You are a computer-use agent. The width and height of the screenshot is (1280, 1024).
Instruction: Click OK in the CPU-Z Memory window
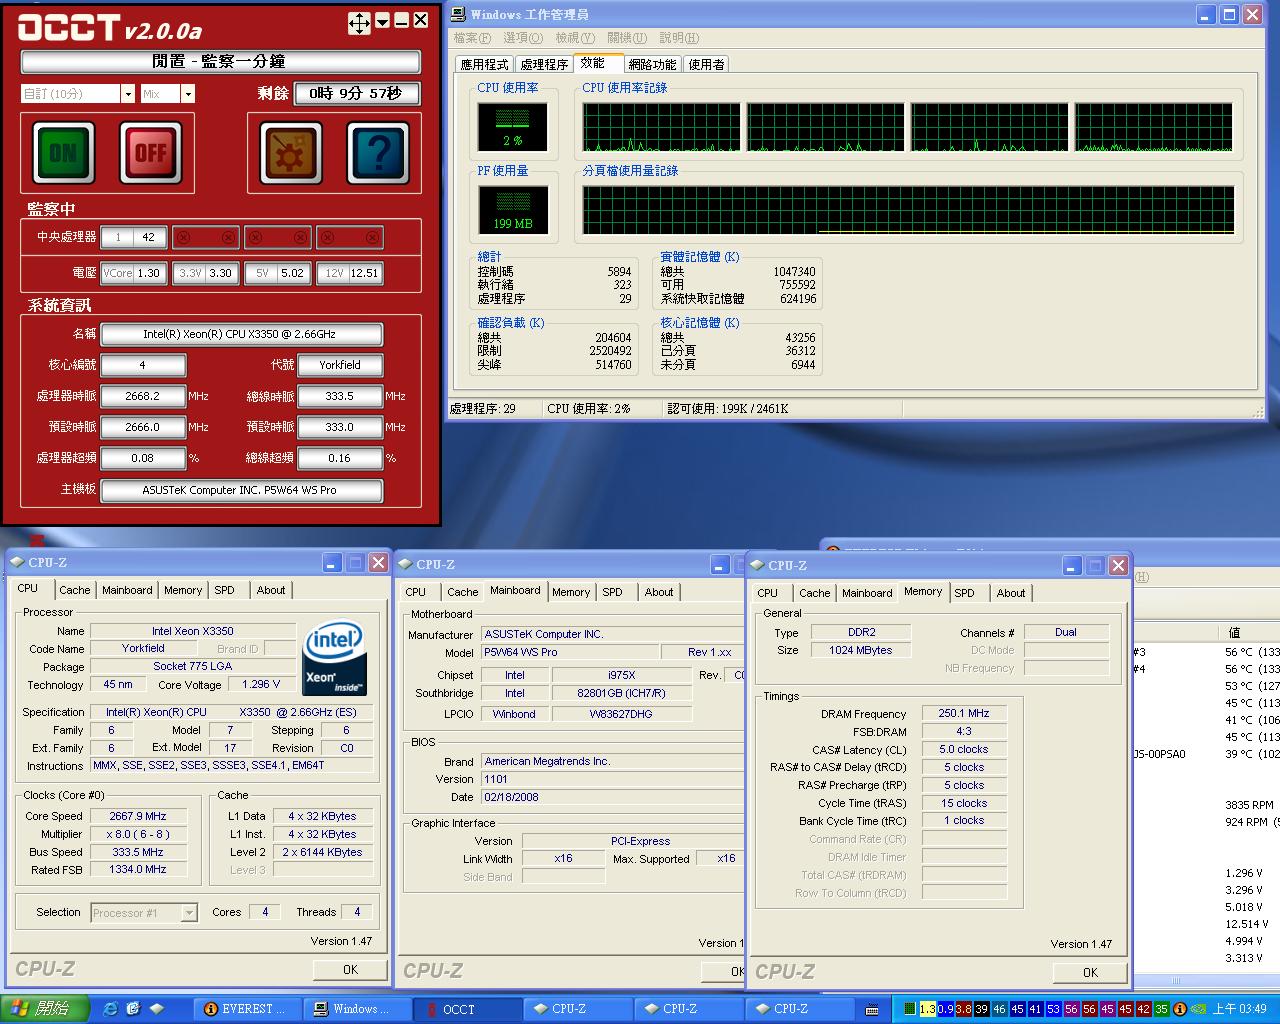(1089, 972)
